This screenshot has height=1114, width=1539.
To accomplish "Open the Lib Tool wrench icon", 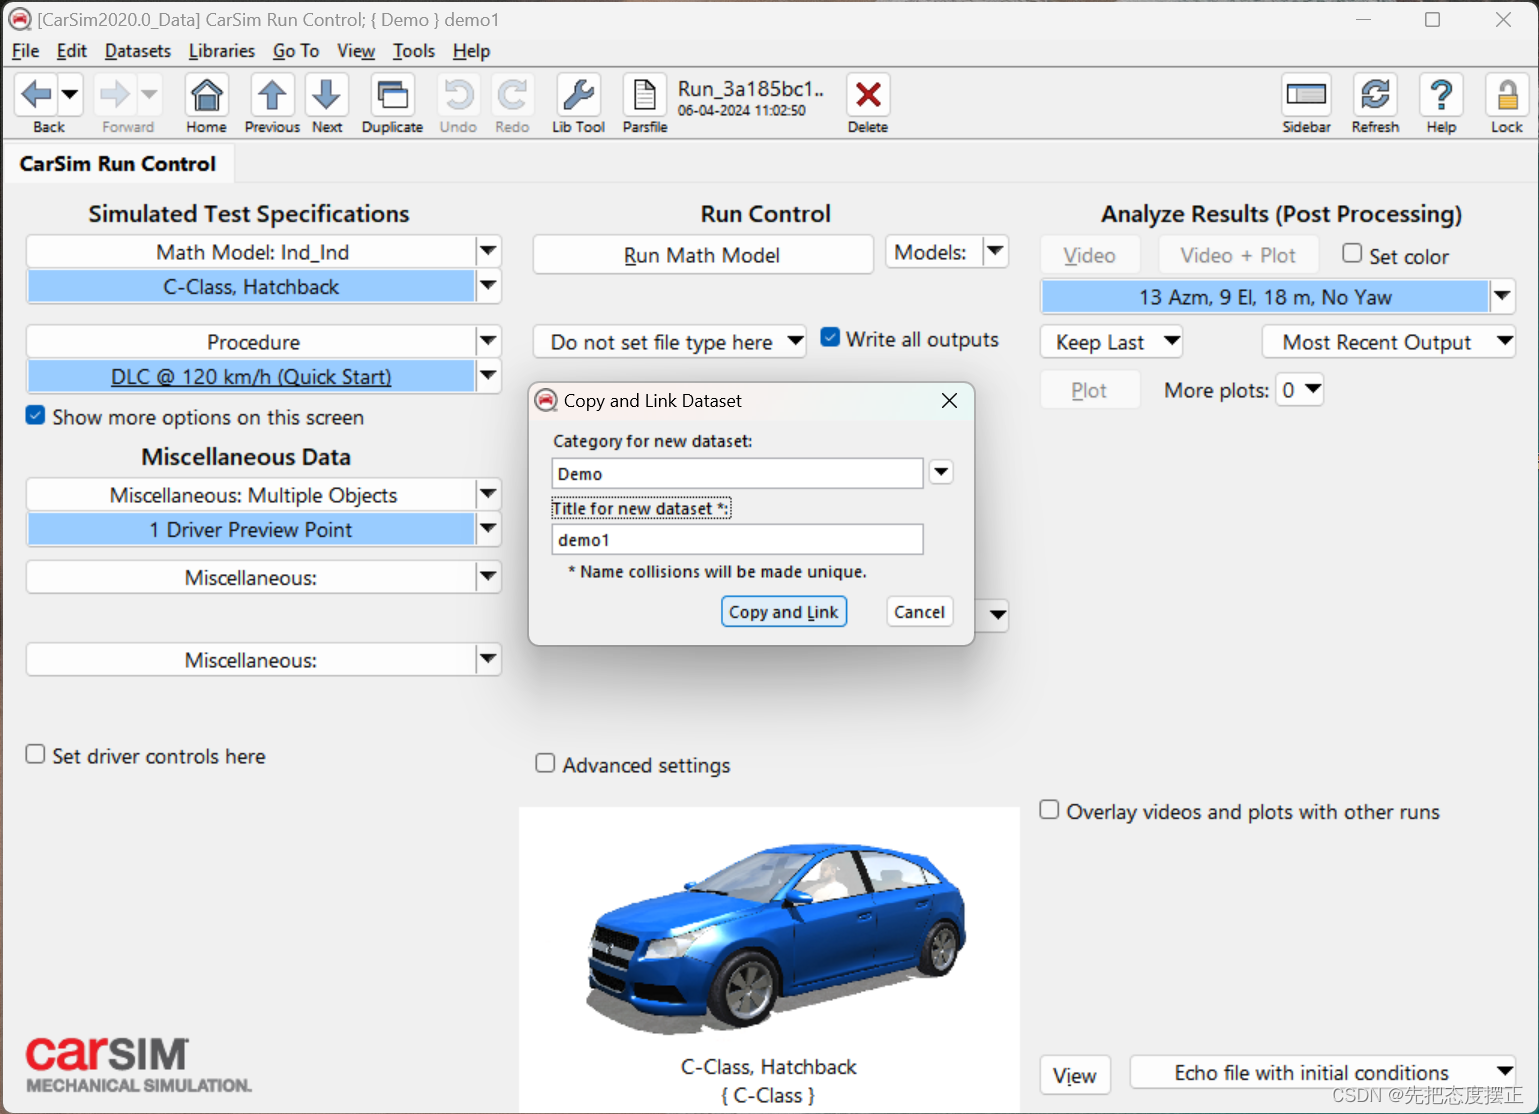I will (x=578, y=95).
